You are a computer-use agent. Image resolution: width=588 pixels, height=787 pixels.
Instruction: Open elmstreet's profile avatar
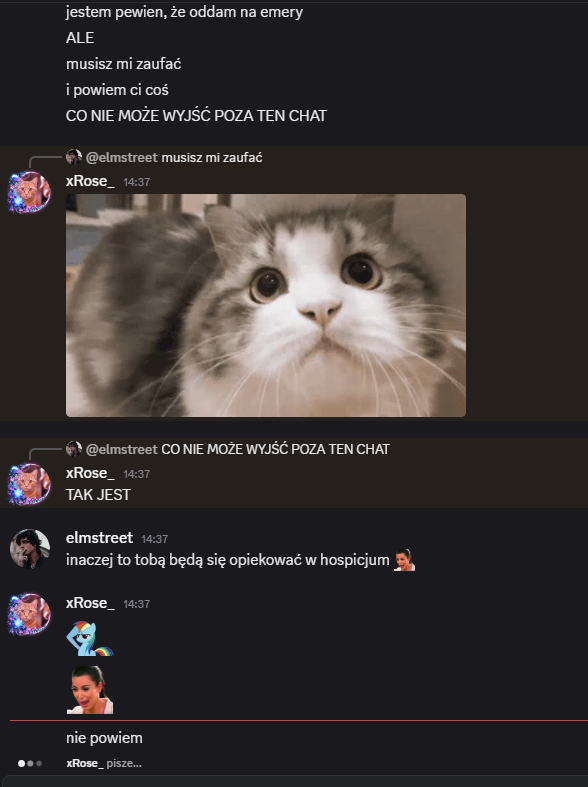click(30, 549)
